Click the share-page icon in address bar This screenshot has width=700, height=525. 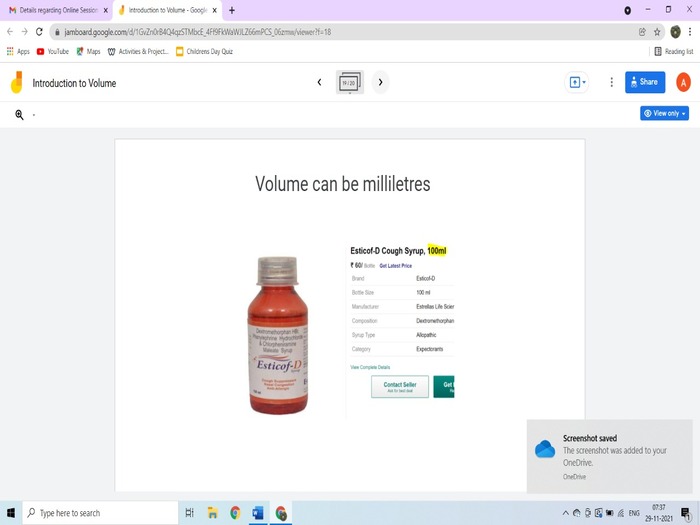pyautogui.click(x=642, y=32)
